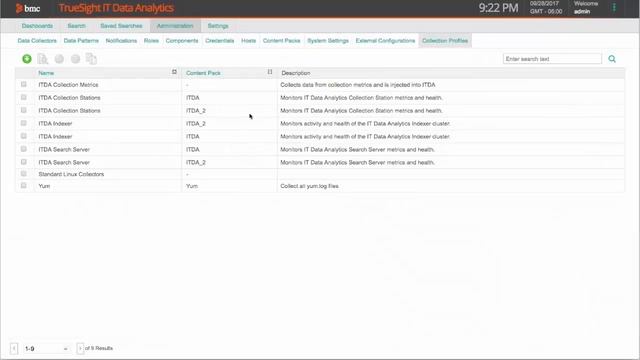Click the ITDA Collection Metrics name cell

tap(69, 85)
